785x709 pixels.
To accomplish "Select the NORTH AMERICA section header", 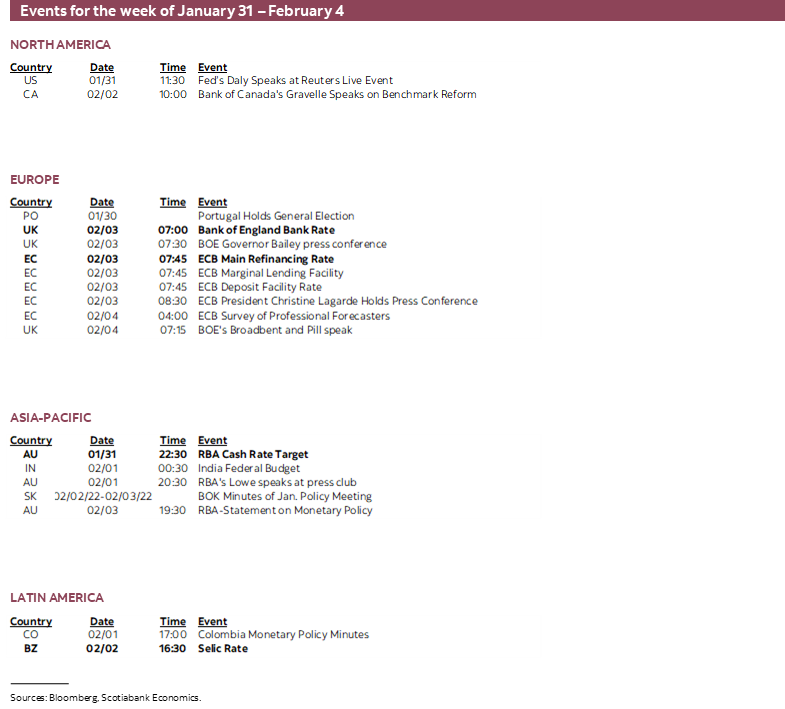I will 61,45.
